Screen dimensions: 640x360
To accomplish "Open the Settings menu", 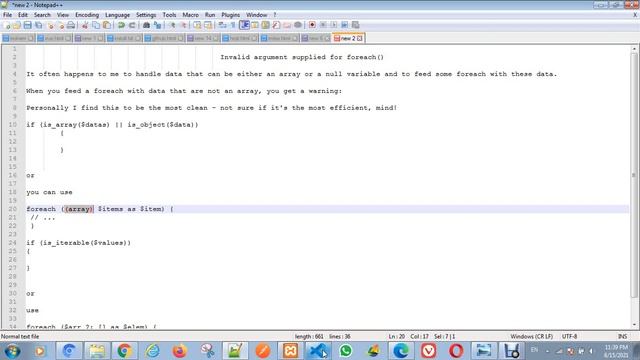I will click(x=146, y=15).
